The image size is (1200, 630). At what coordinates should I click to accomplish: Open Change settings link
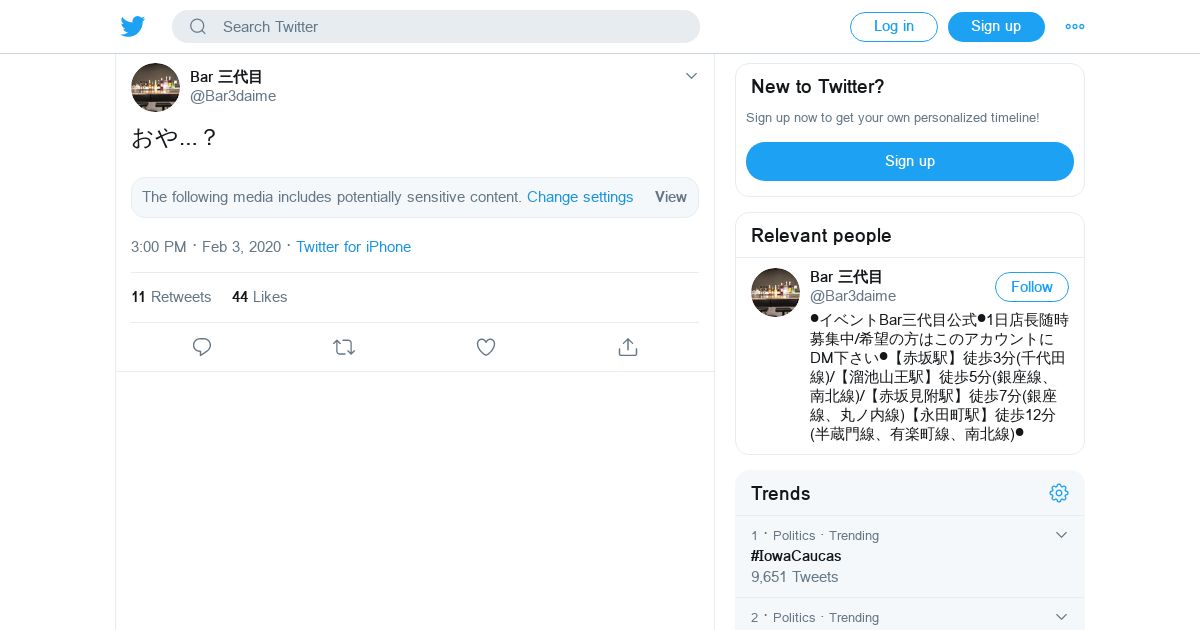point(580,197)
